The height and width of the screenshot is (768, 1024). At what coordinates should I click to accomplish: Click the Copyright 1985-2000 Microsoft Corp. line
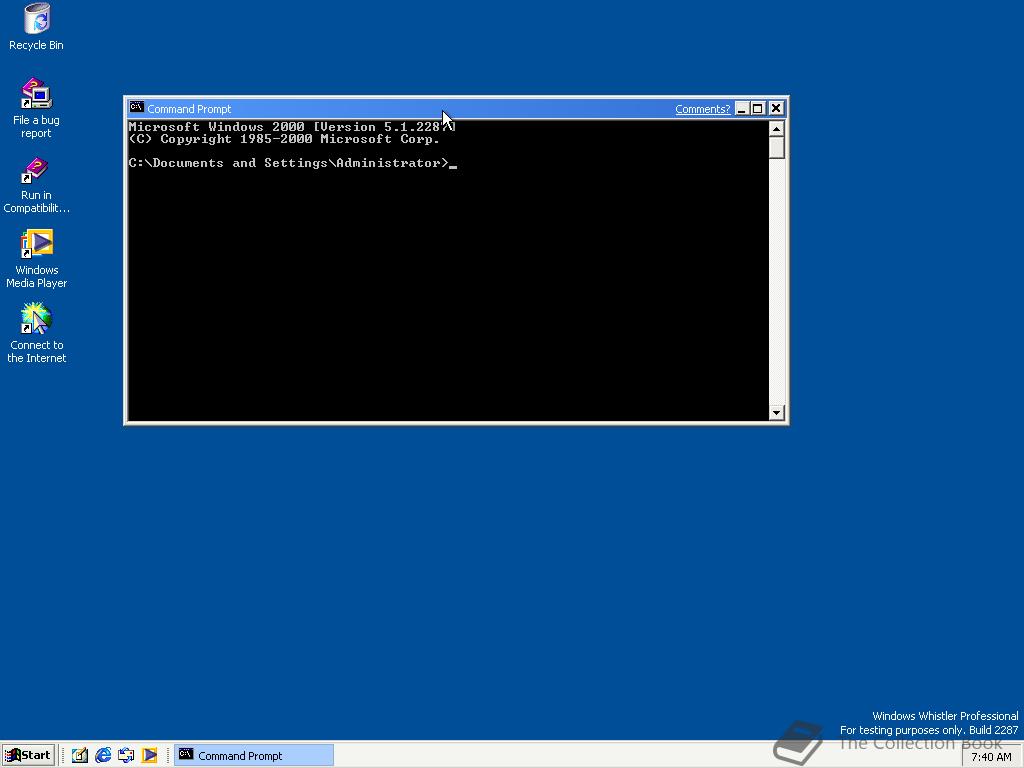[x=284, y=139]
